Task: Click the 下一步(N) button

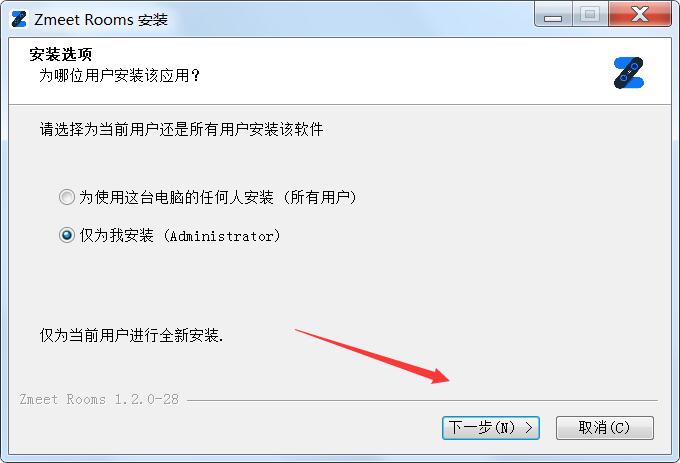Action: coord(491,428)
